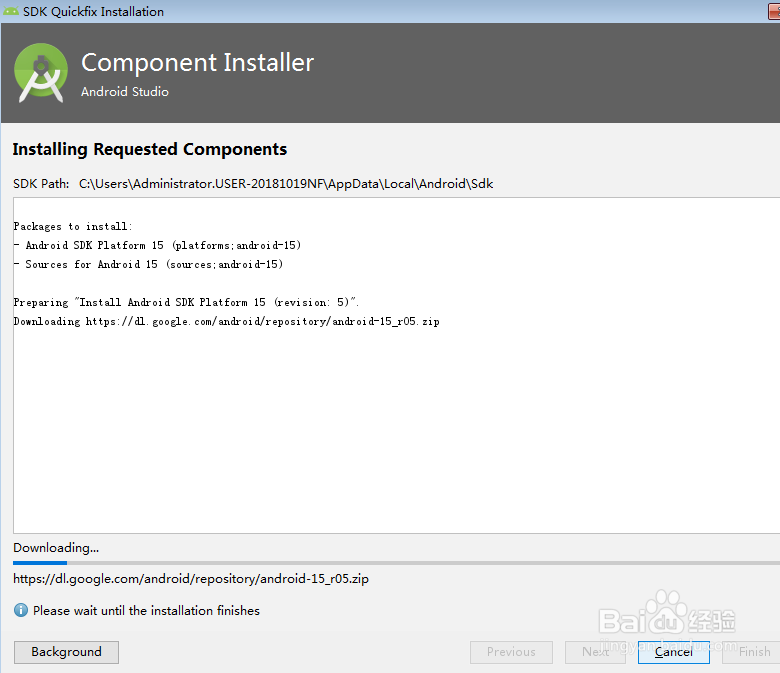Click the 'Android Studio' header subtitle
The height and width of the screenshot is (673, 780).
(x=125, y=92)
